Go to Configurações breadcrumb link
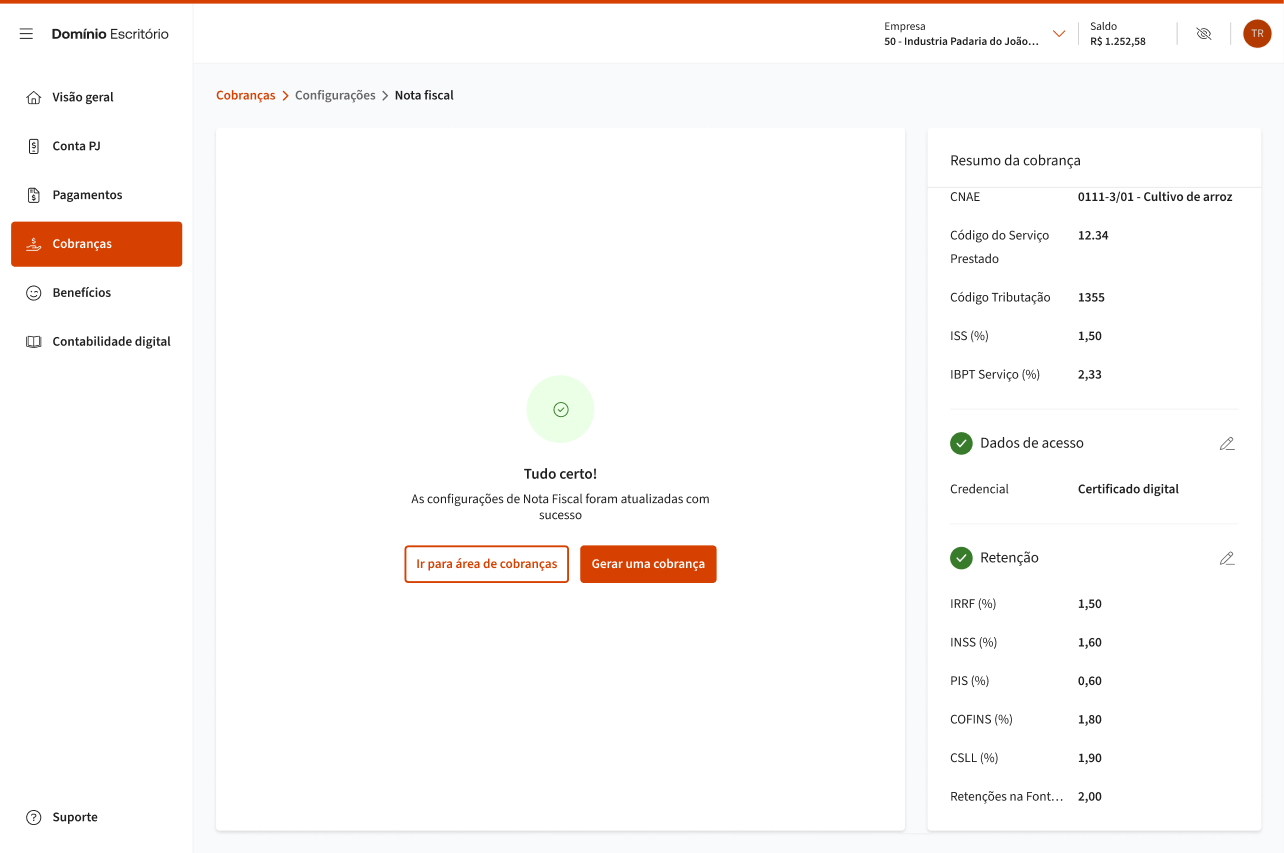Viewport: 1284px width, 853px height. point(335,95)
